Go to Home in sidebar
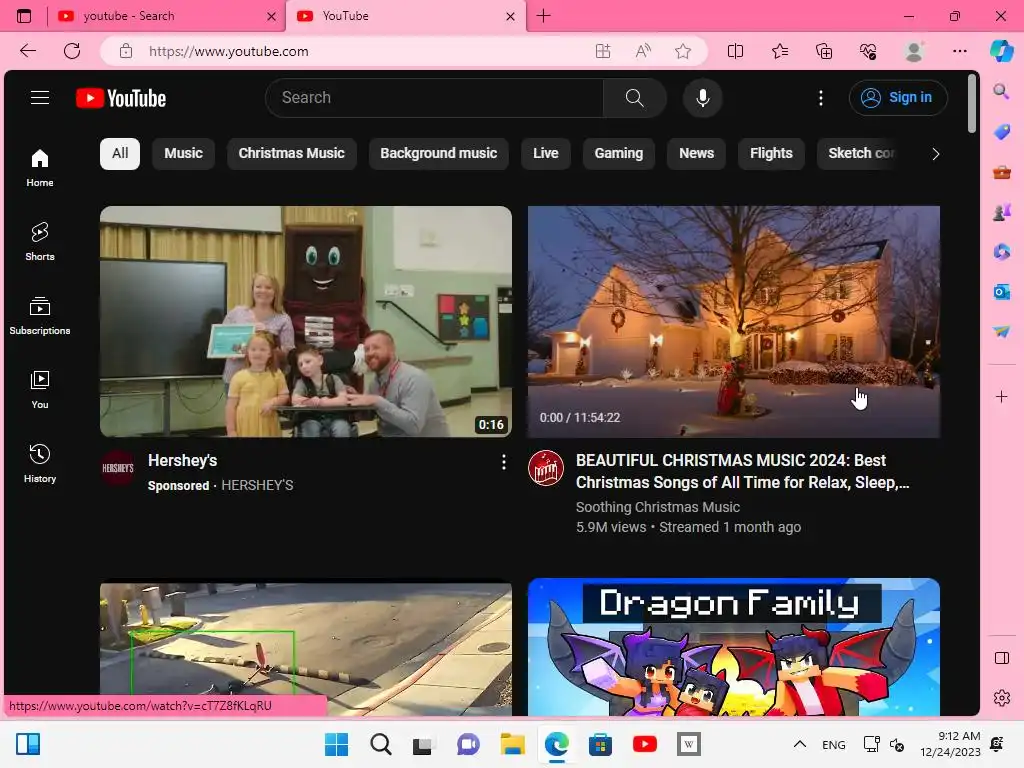The height and width of the screenshot is (768, 1024). pyautogui.click(x=40, y=168)
